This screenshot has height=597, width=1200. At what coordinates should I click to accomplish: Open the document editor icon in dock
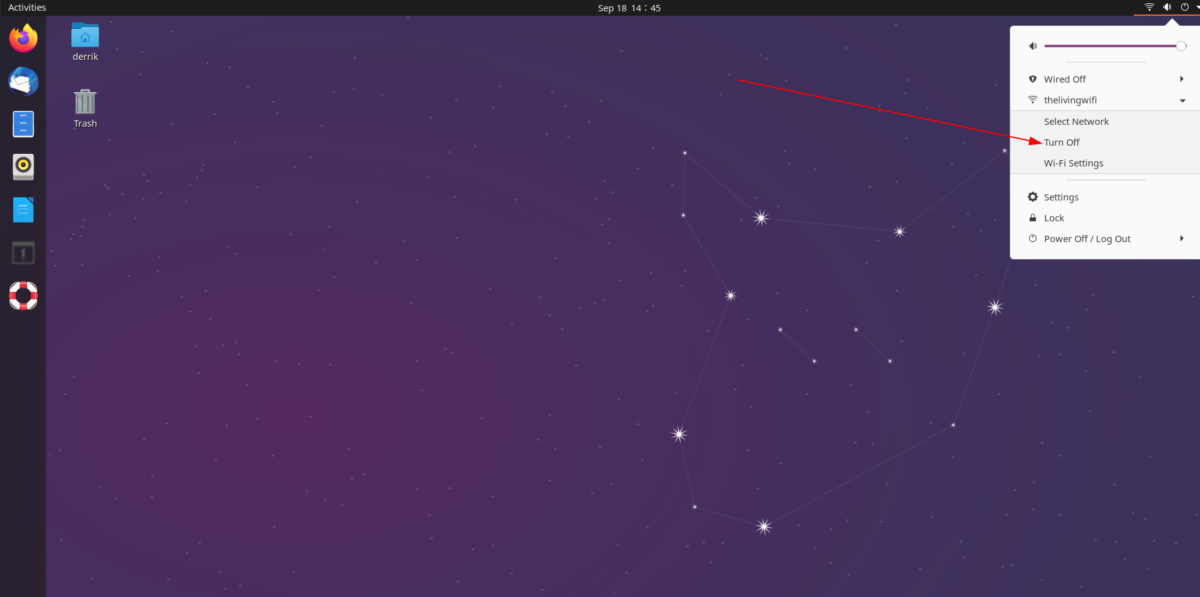click(x=22, y=210)
